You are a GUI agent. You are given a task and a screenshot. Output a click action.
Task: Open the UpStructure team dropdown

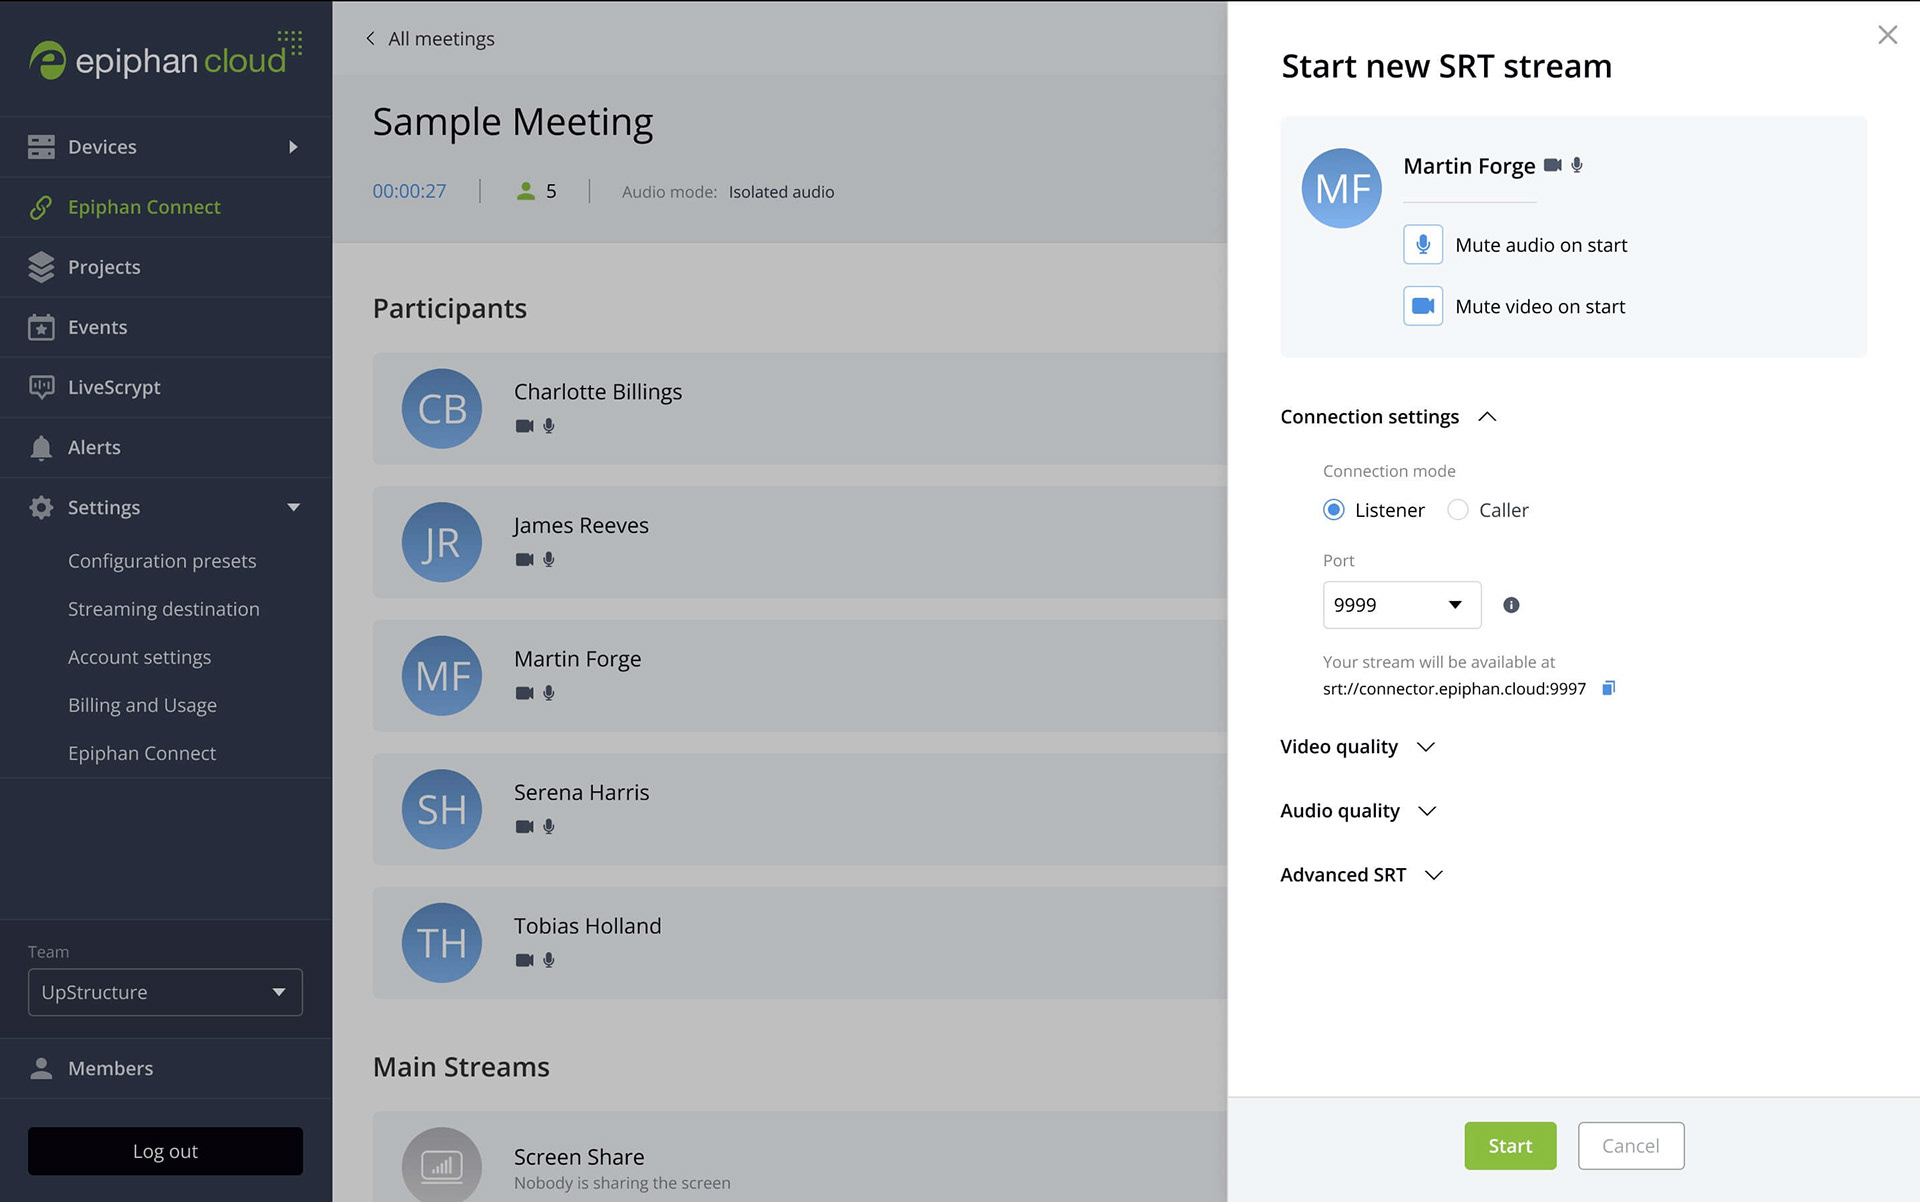pyautogui.click(x=165, y=992)
